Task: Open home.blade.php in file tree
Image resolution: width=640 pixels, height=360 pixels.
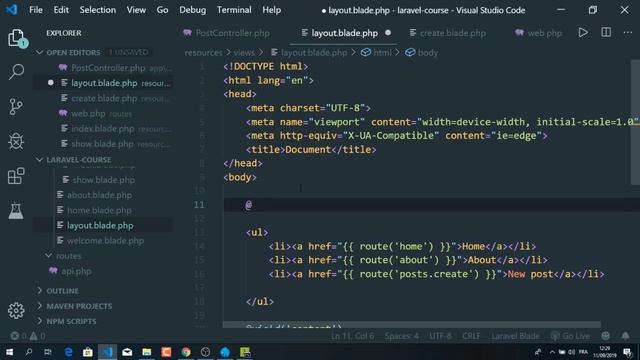Action: click(x=99, y=210)
